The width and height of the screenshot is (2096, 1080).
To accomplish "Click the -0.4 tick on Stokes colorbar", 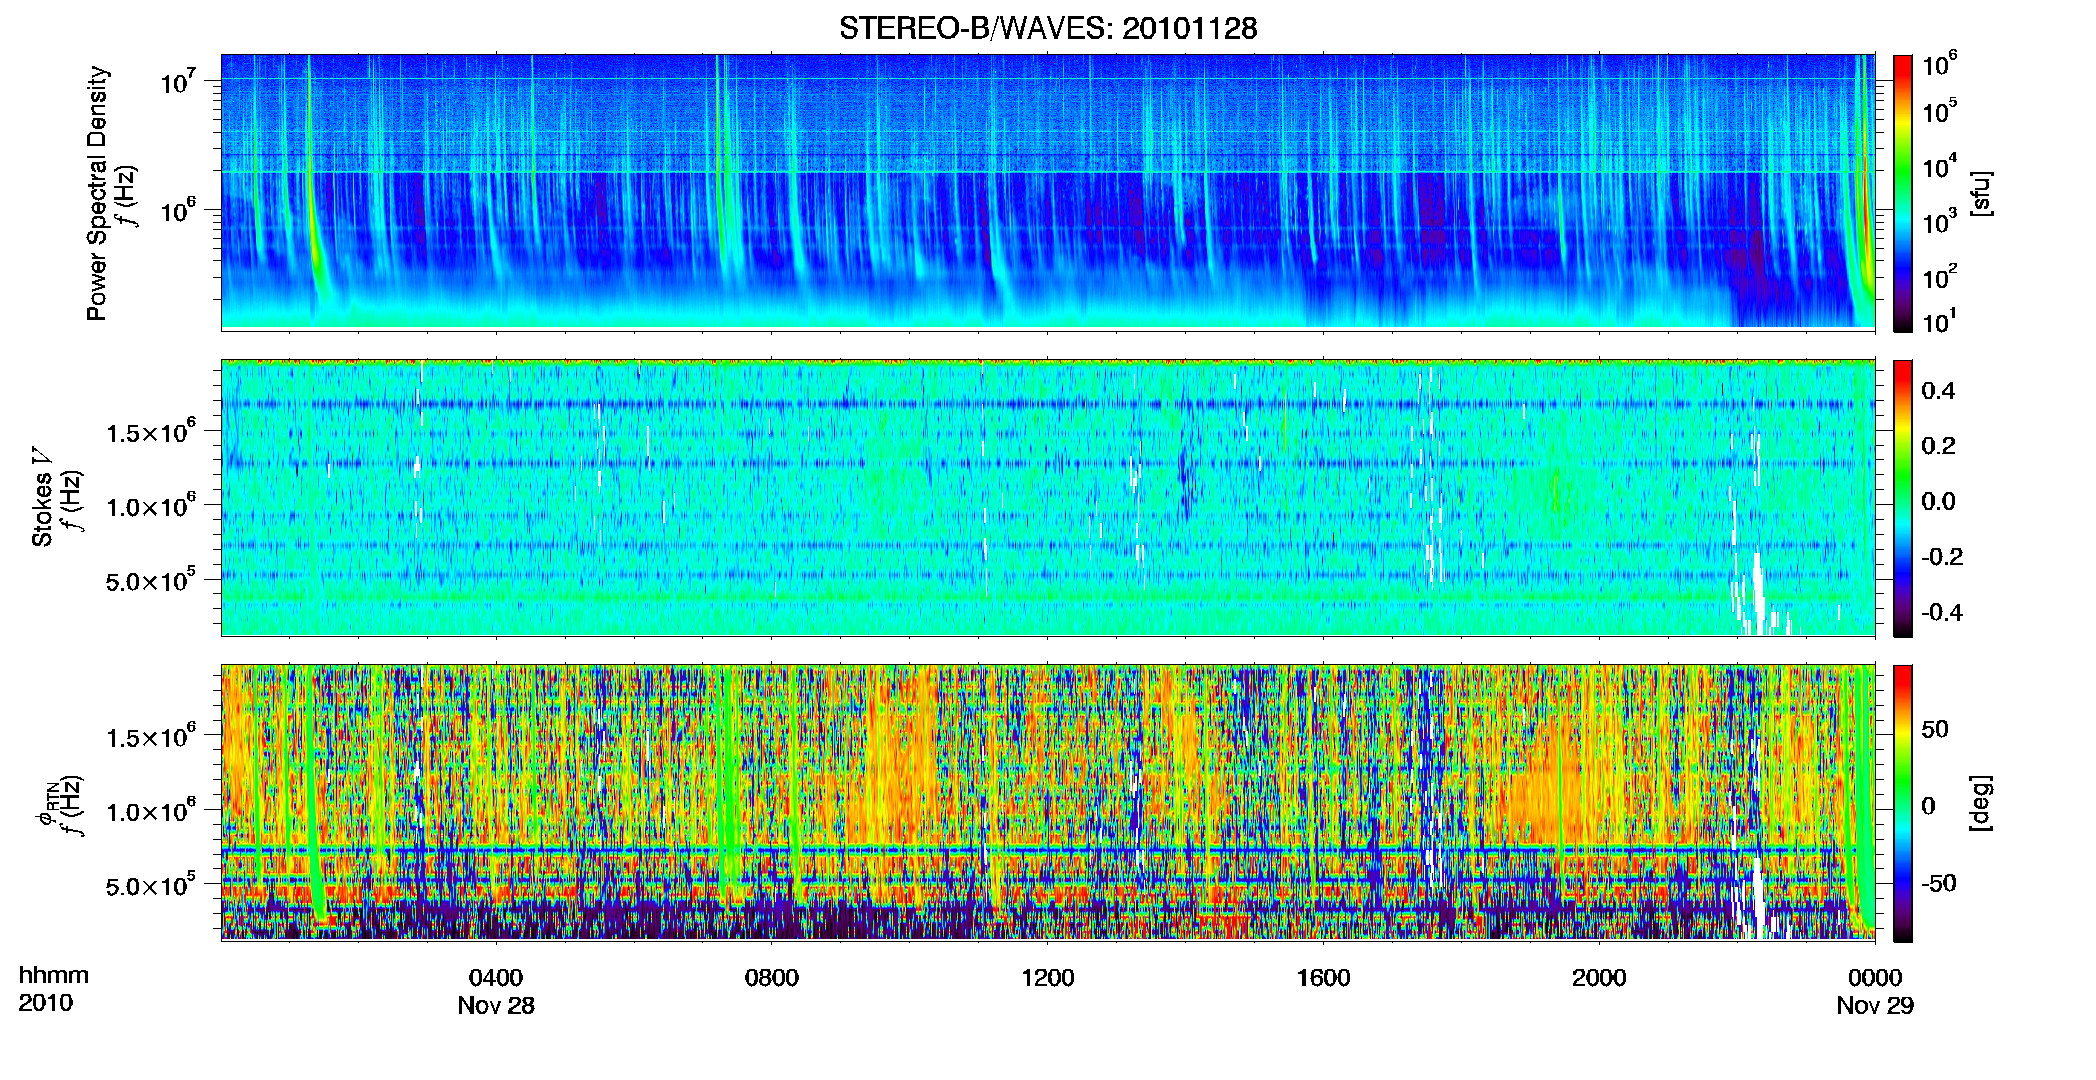I will tap(1941, 613).
